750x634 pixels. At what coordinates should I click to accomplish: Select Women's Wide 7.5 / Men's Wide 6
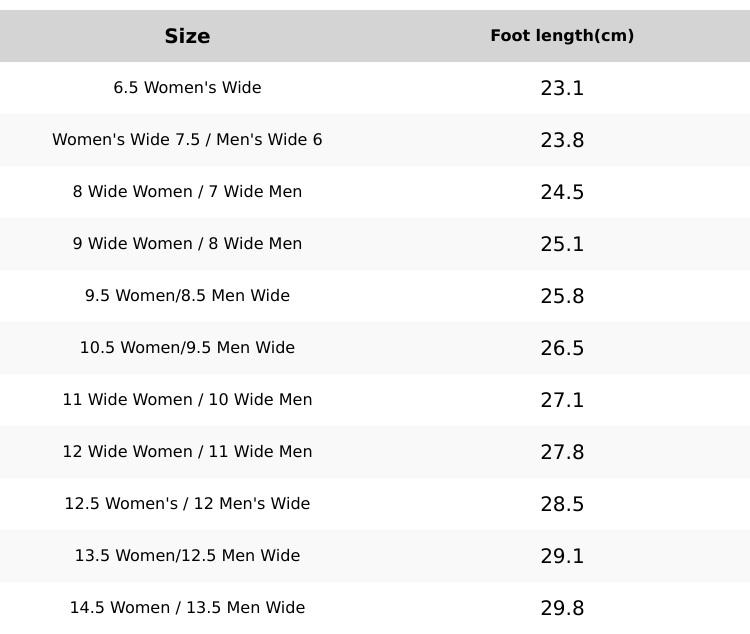coord(187,140)
